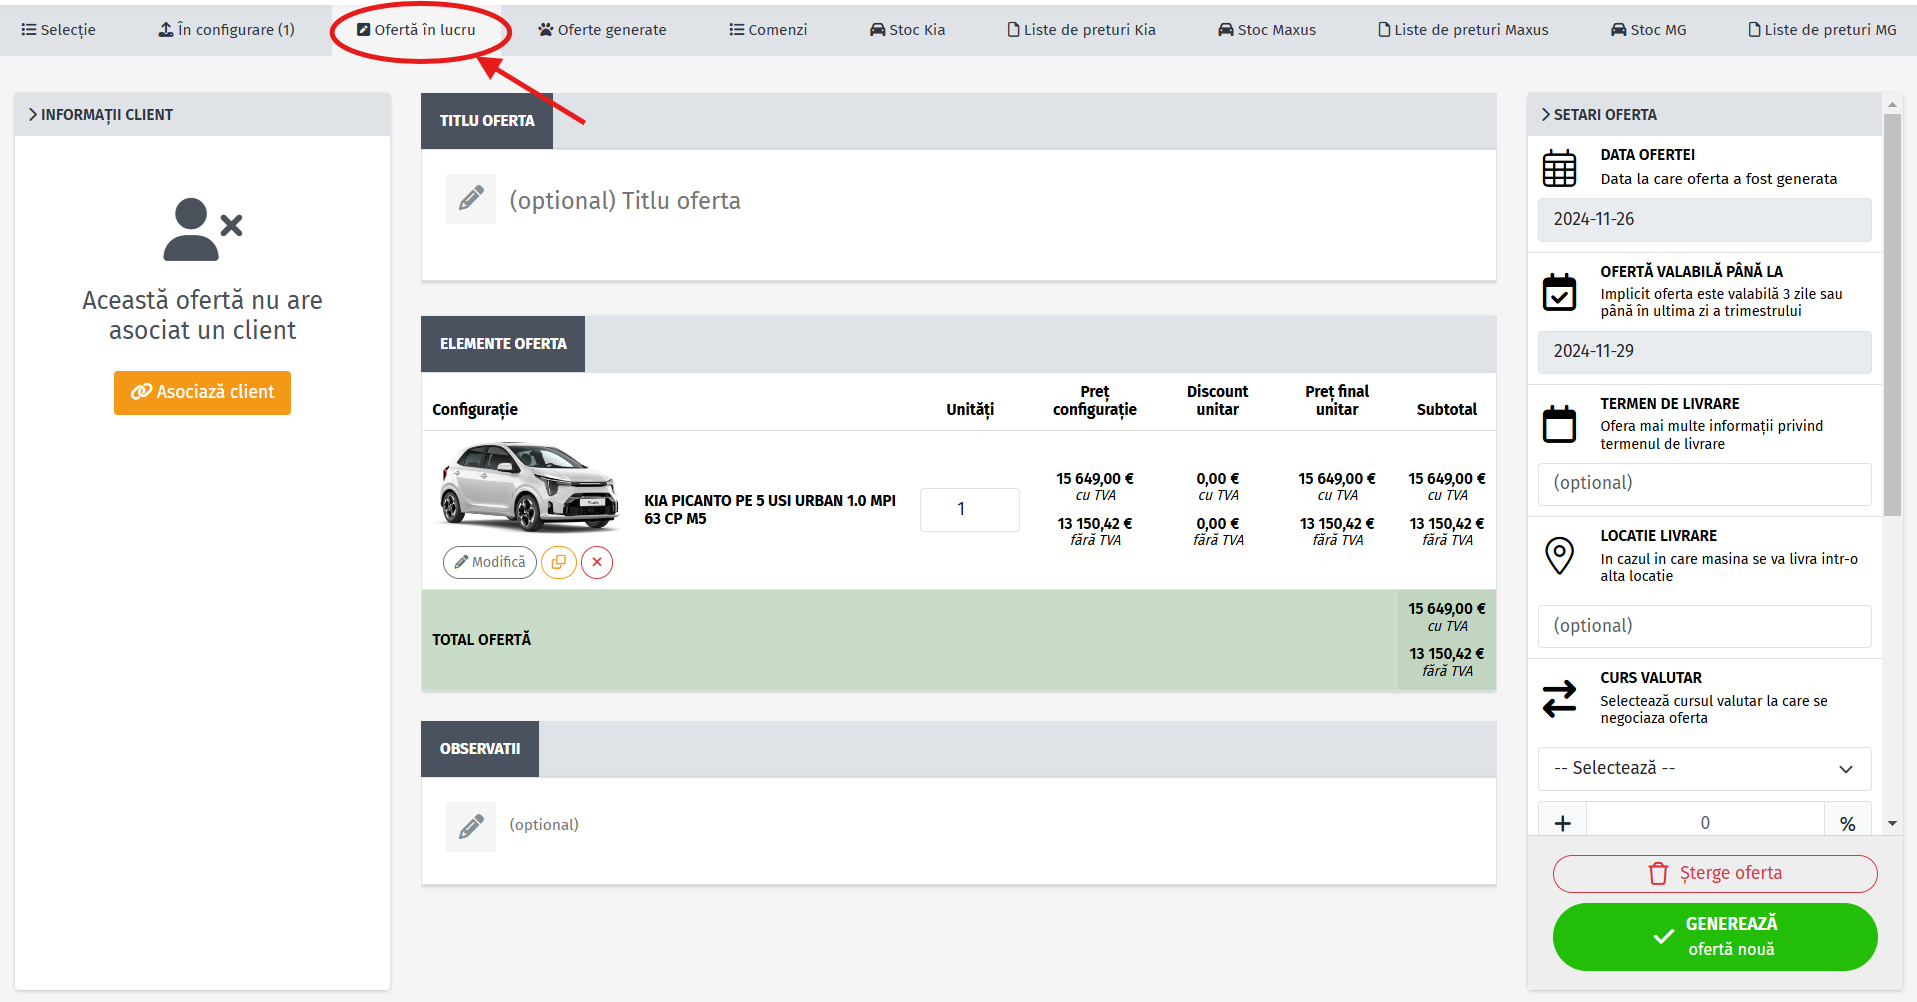Screen dimensions: 1917x1002
Task: Go to Oferte generate tab
Action: pyautogui.click(x=602, y=30)
